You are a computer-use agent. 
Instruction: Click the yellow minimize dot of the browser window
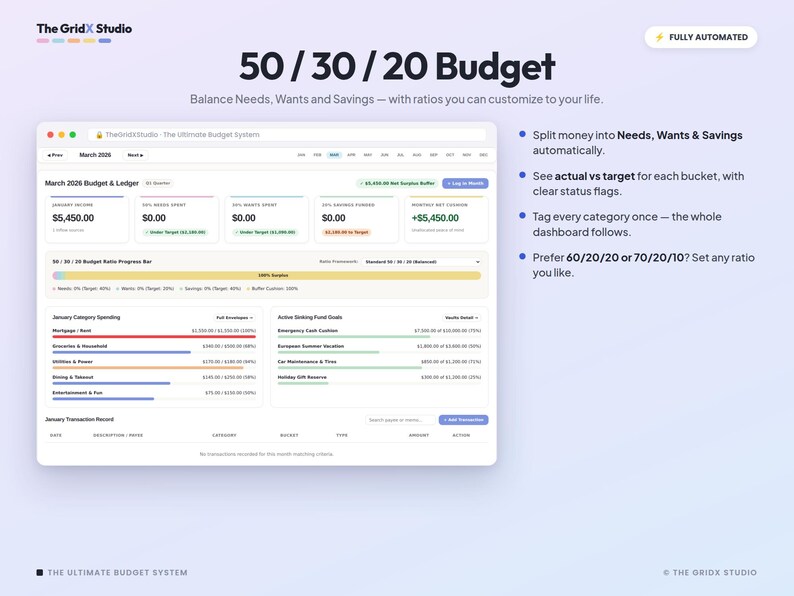pyautogui.click(x=61, y=135)
